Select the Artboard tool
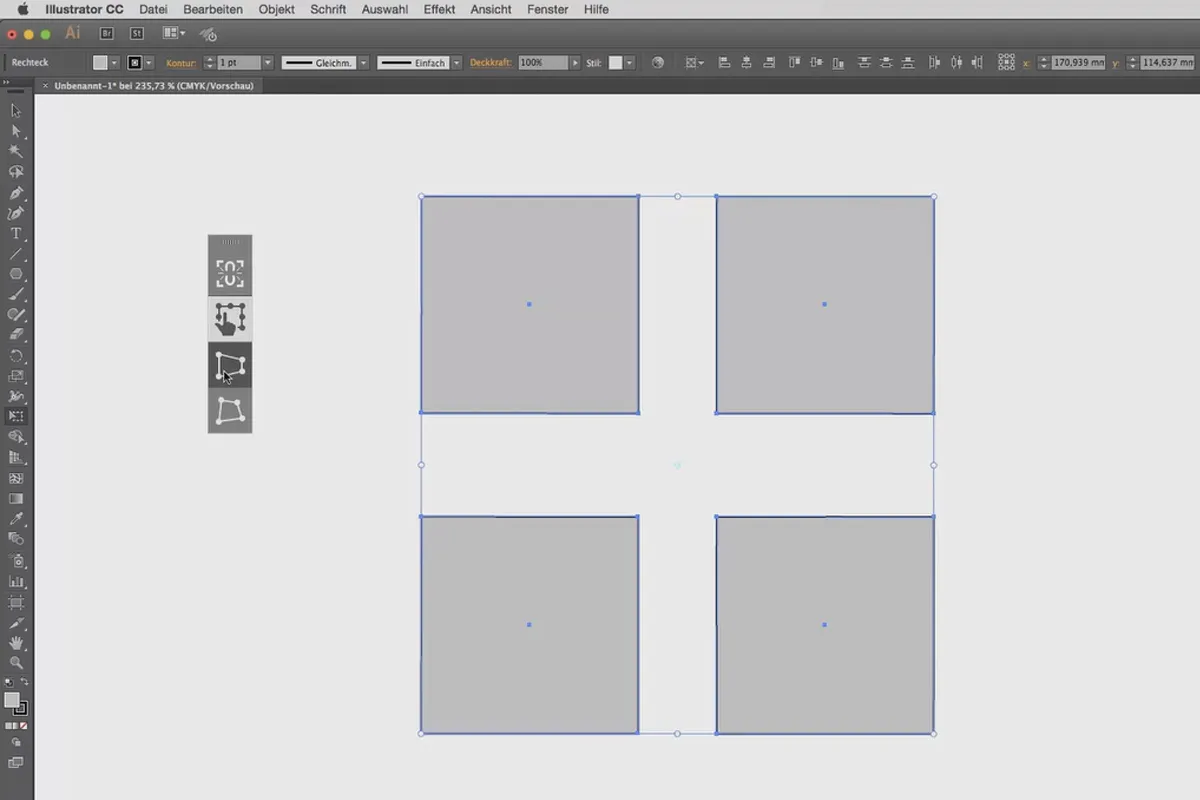The image size is (1200, 800). click(x=16, y=602)
